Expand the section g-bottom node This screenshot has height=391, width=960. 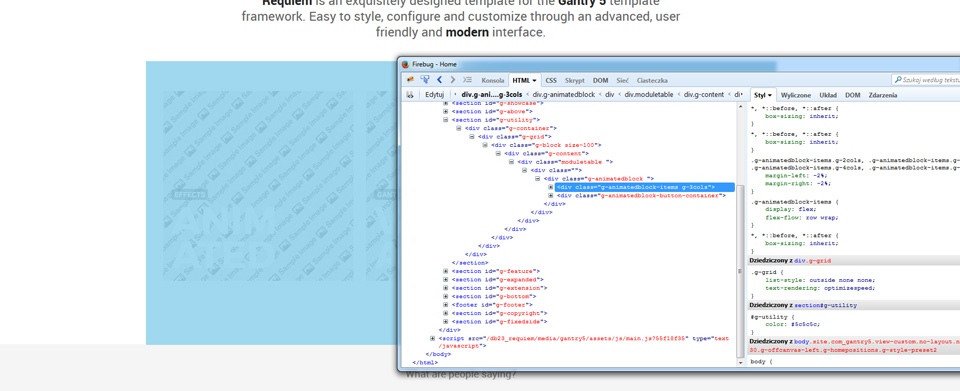(446, 297)
